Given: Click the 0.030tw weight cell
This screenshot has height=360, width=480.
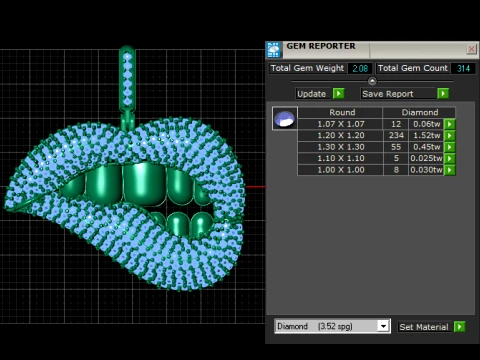Looking at the screenshot, I should point(426,170).
